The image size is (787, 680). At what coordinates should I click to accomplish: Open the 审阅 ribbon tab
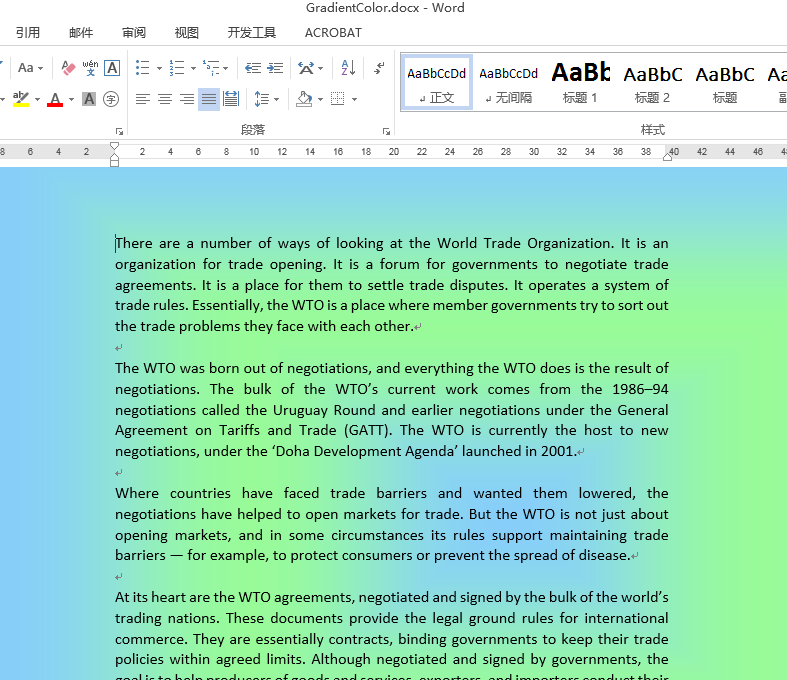click(134, 33)
